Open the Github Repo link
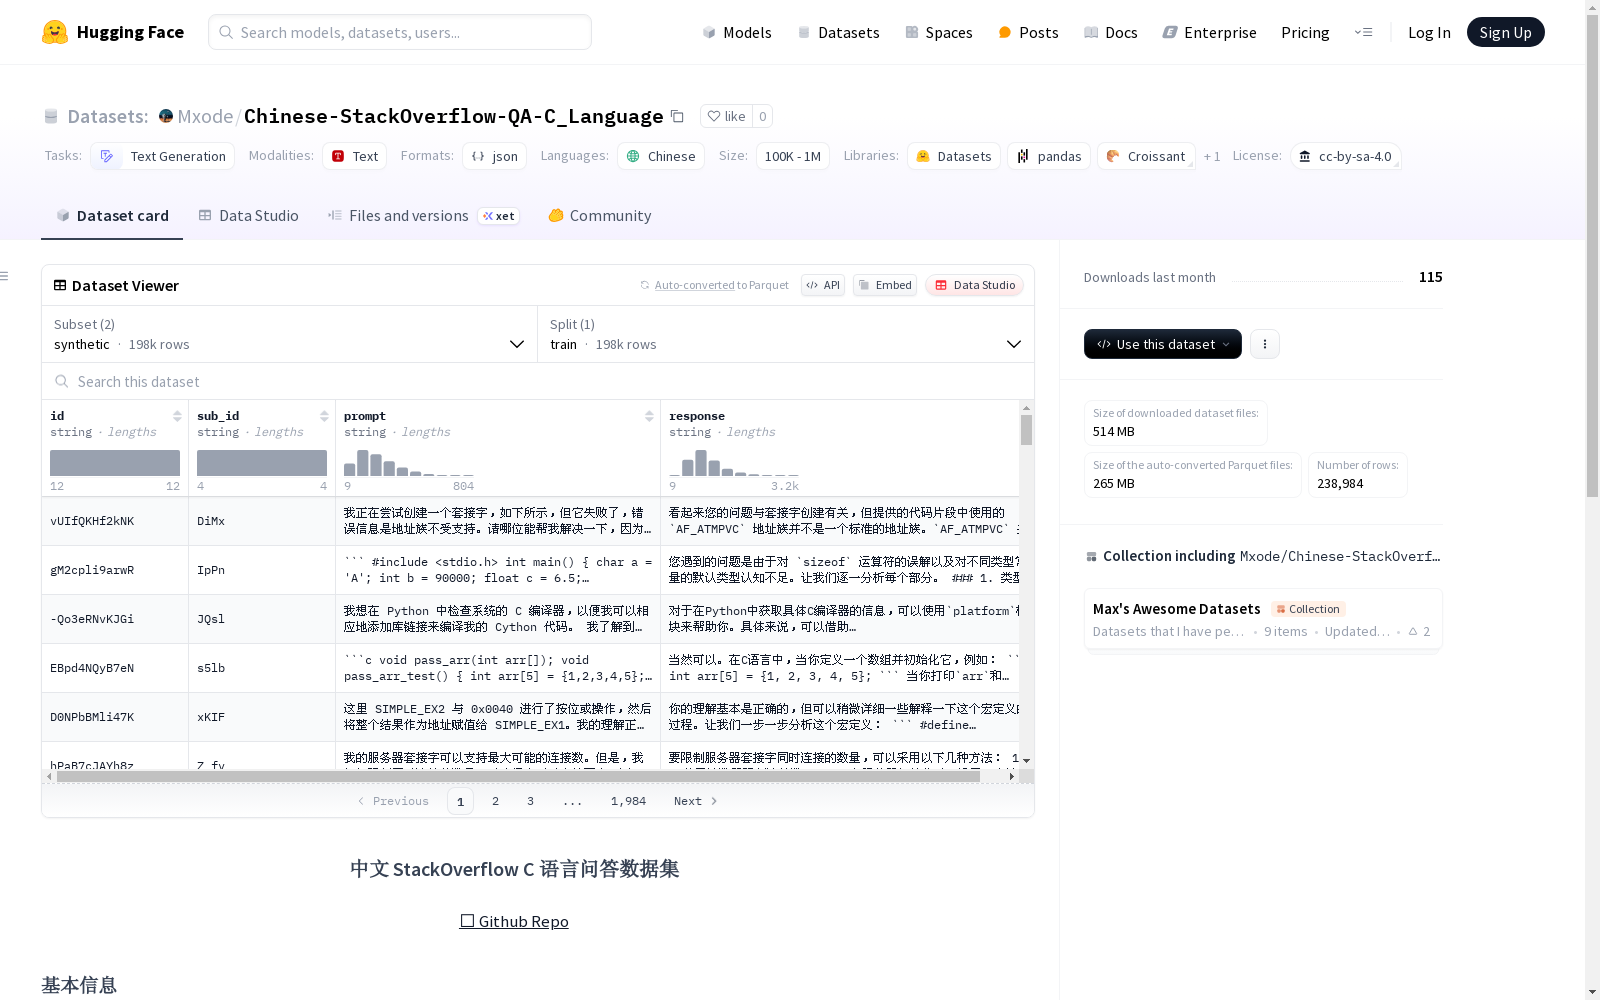The height and width of the screenshot is (1000, 1600). pyautogui.click(x=514, y=921)
